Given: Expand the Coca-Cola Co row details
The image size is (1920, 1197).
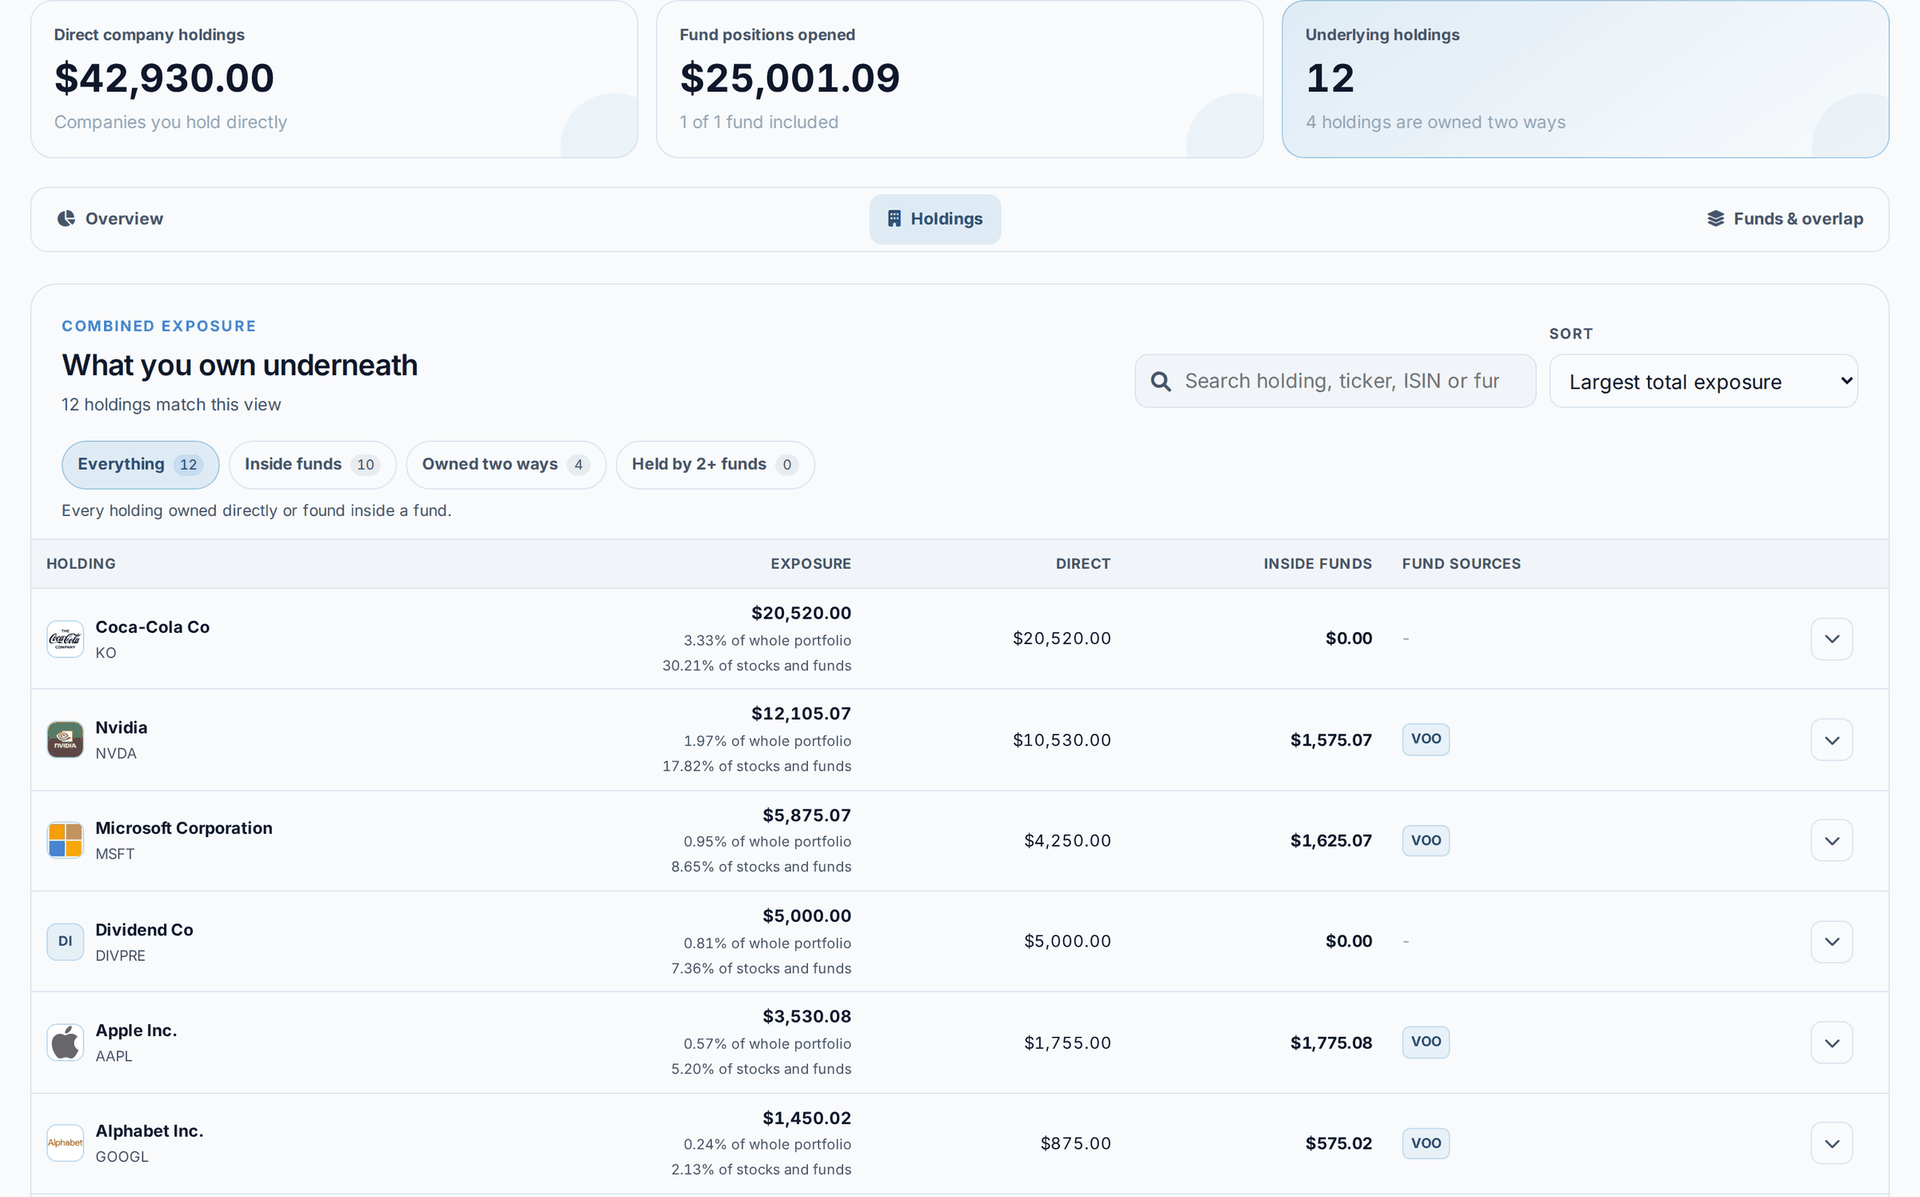Looking at the screenshot, I should click(1831, 639).
